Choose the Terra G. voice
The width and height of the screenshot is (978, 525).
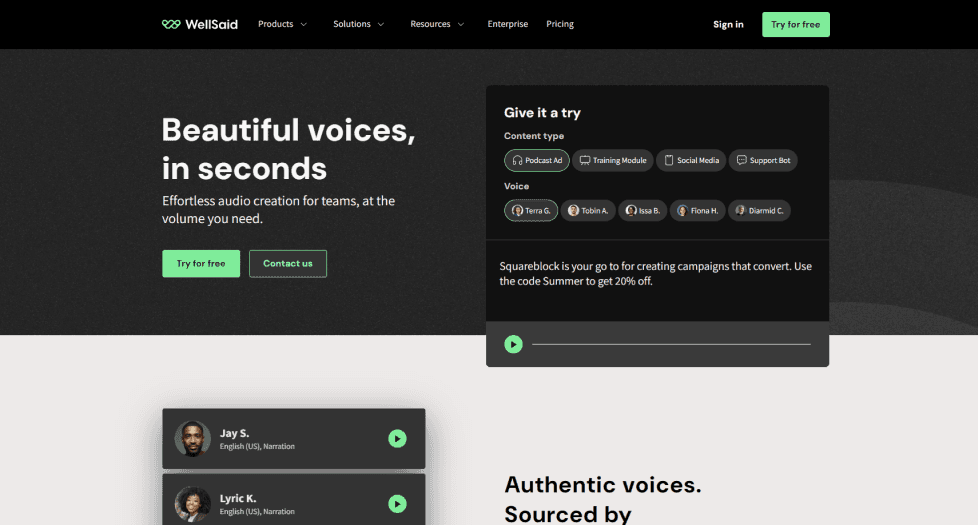pos(531,211)
